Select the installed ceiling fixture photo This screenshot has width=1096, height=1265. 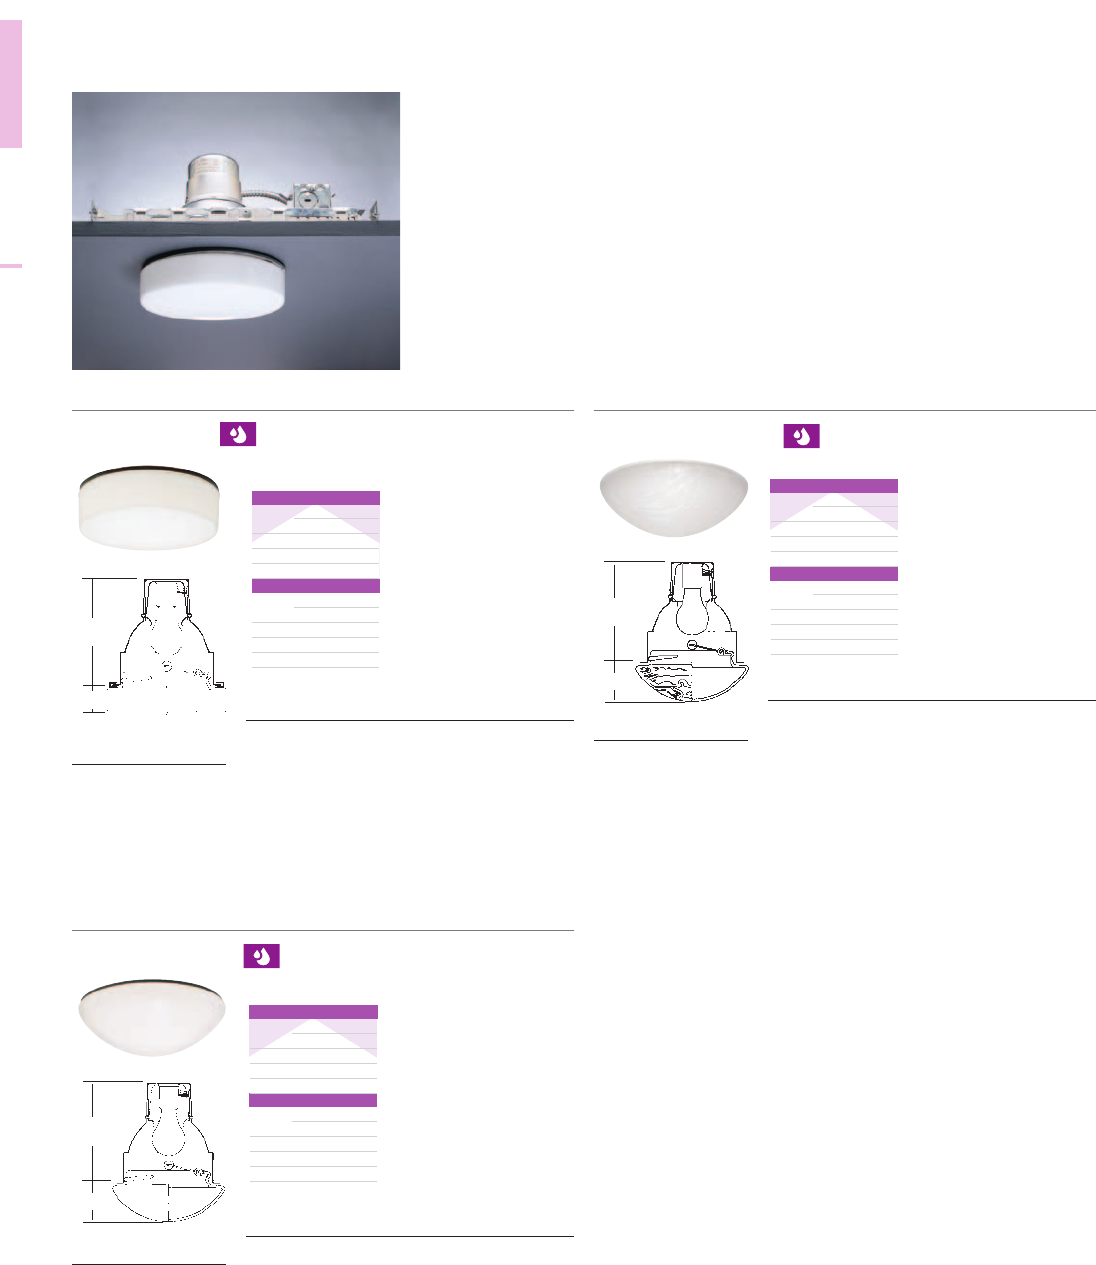click(236, 231)
